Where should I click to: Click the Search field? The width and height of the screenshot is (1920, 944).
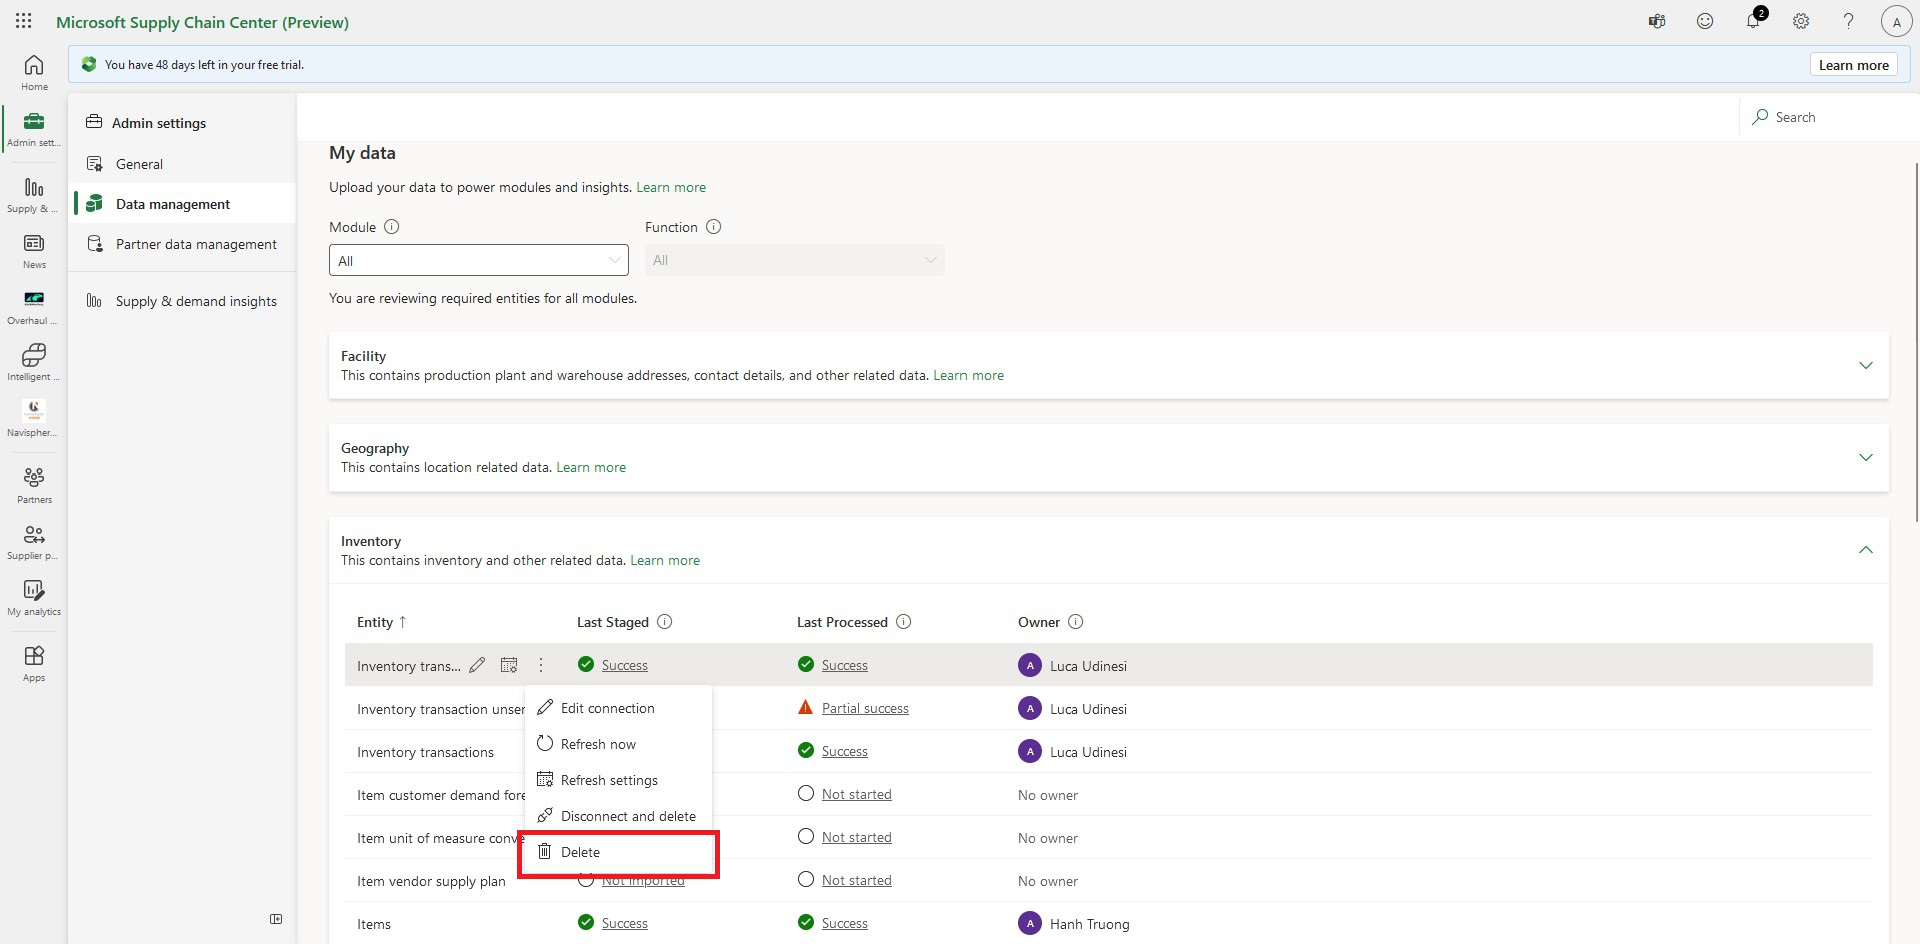1829,117
